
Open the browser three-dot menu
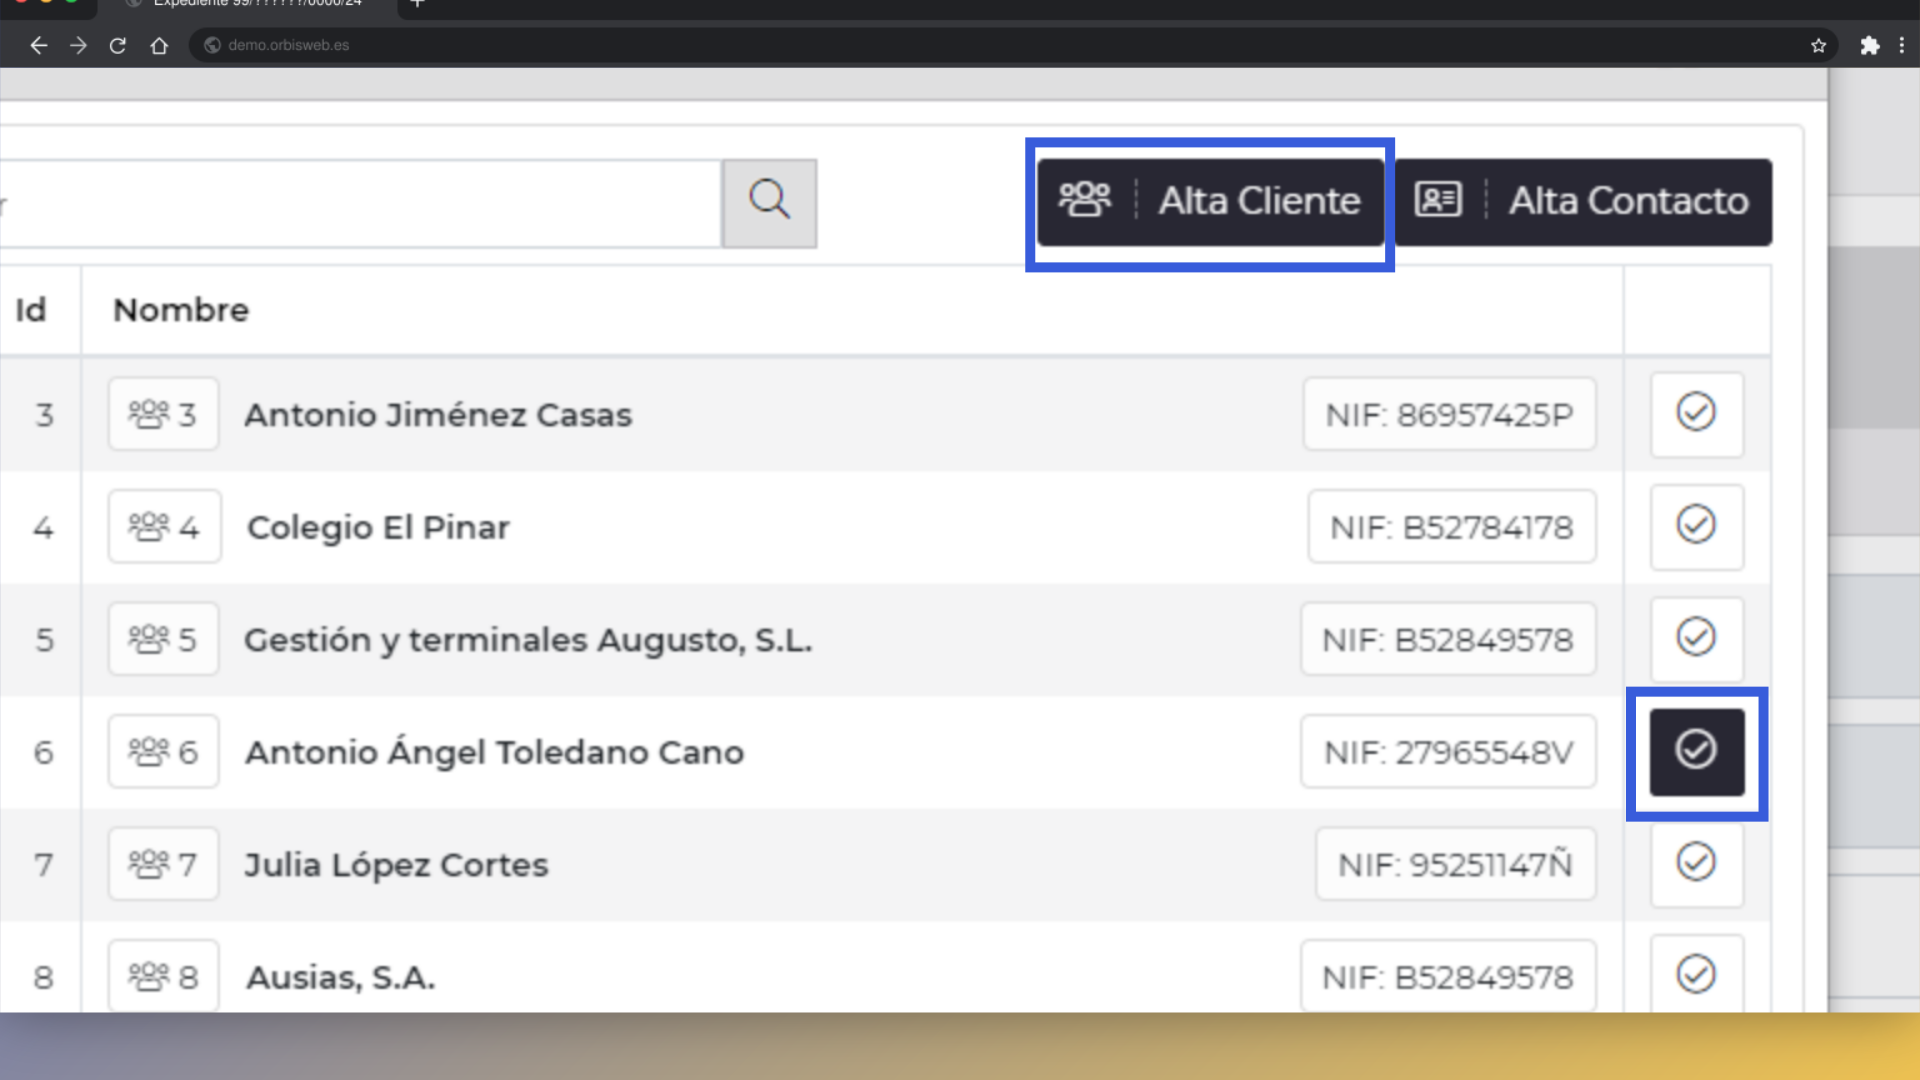tap(1902, 45)
